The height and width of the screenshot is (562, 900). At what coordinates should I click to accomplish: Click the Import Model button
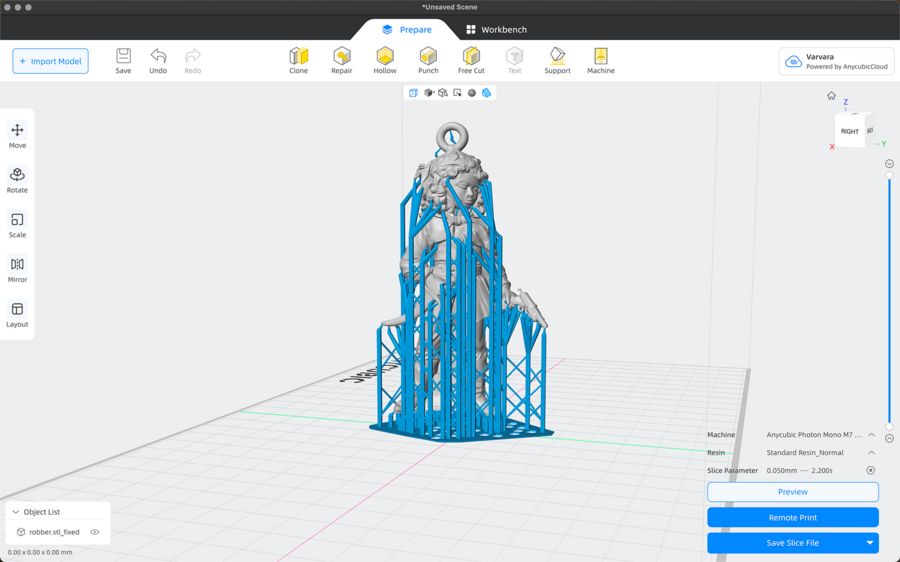[50, 61]
